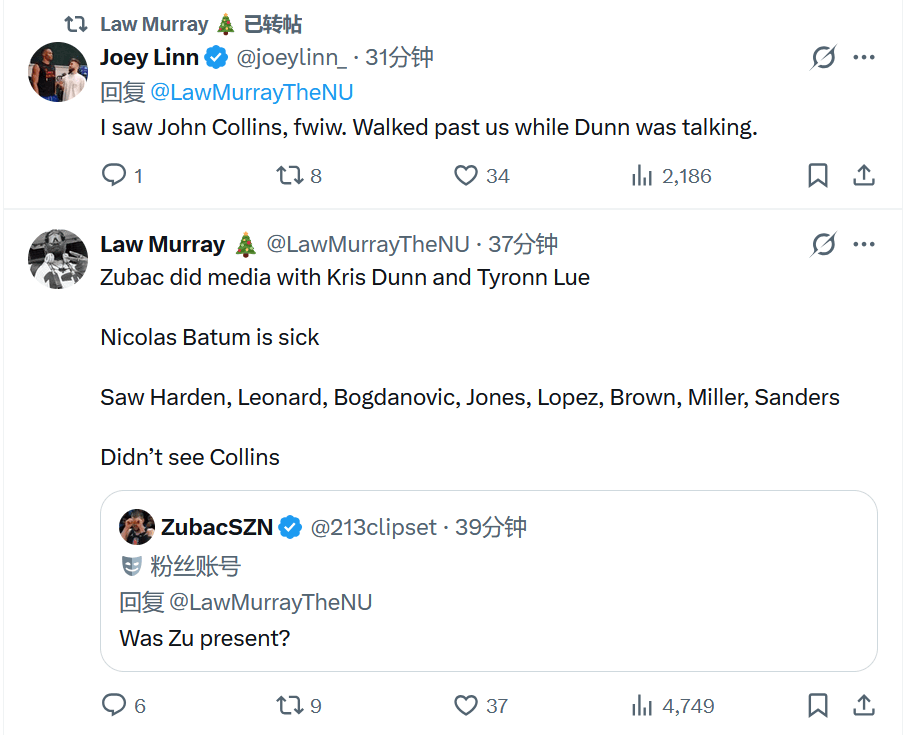Repost Joey Linn's John Collins tweet
Screen dimensions: 903x735
[x=290, y=176]
